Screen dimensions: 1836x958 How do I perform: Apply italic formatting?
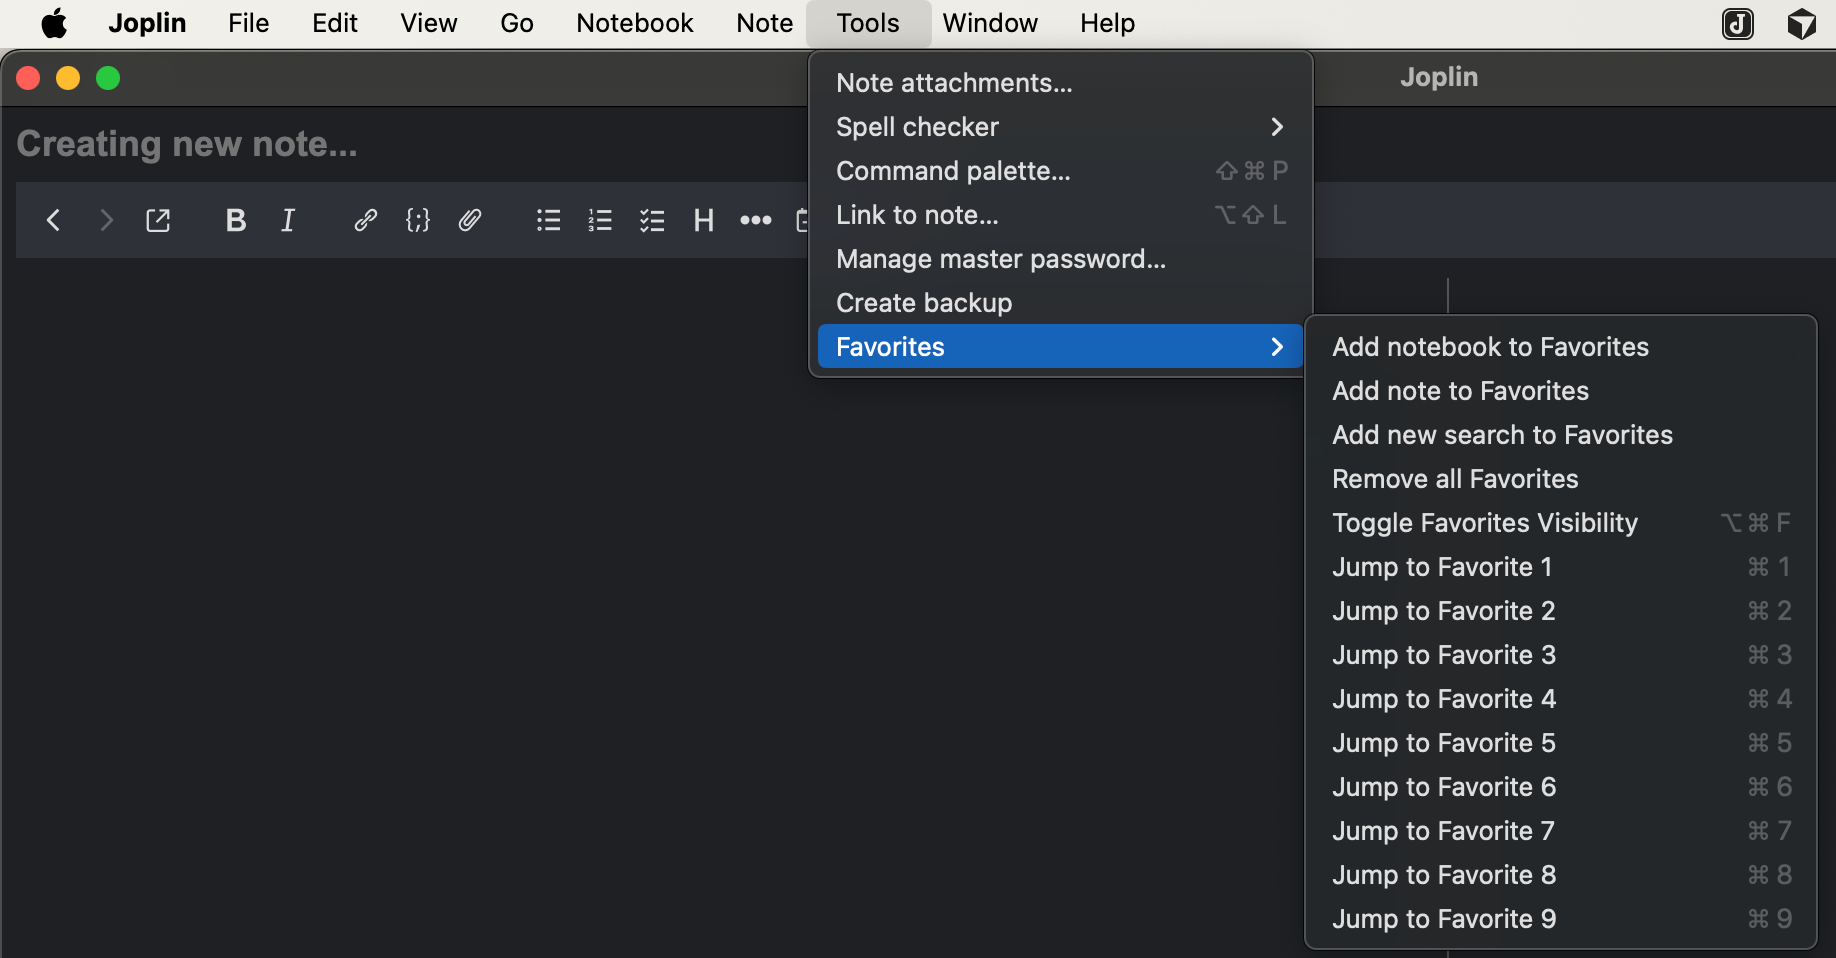[x=288, y=220]
